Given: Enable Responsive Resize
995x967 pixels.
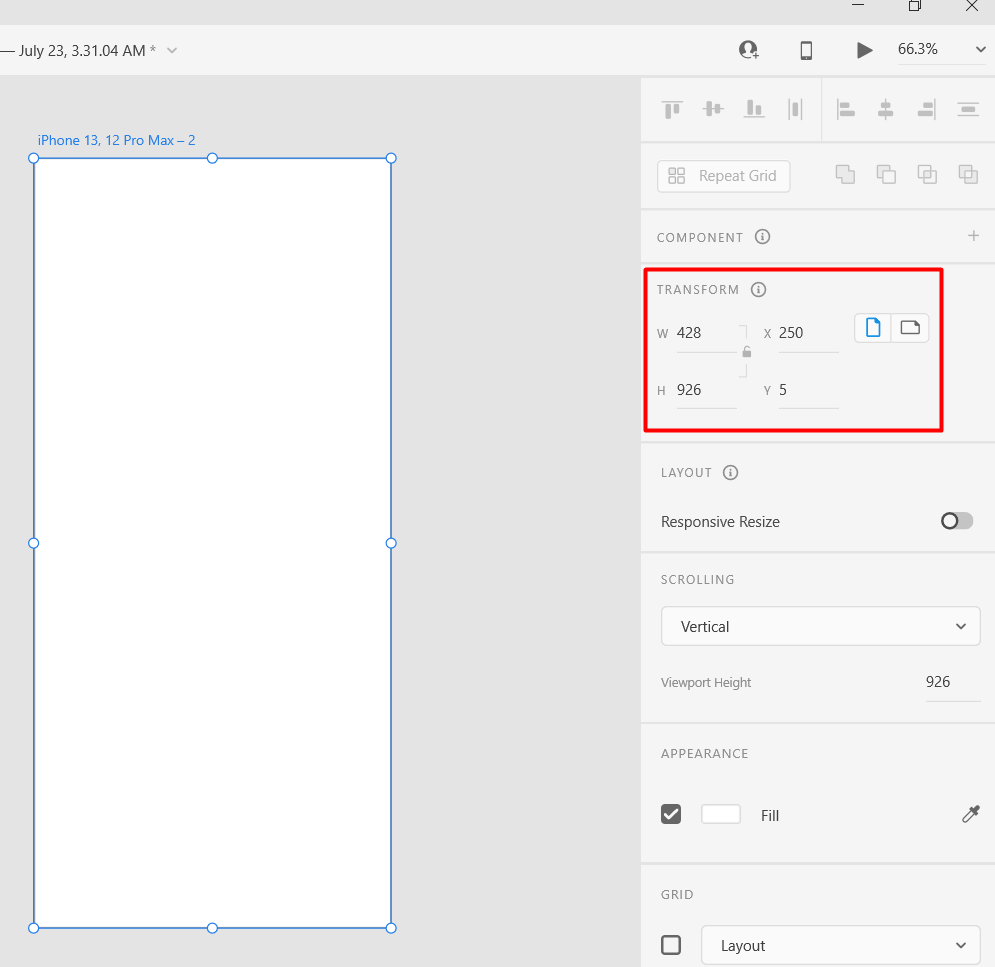Looking at the screenshot, I should point(956,521).
